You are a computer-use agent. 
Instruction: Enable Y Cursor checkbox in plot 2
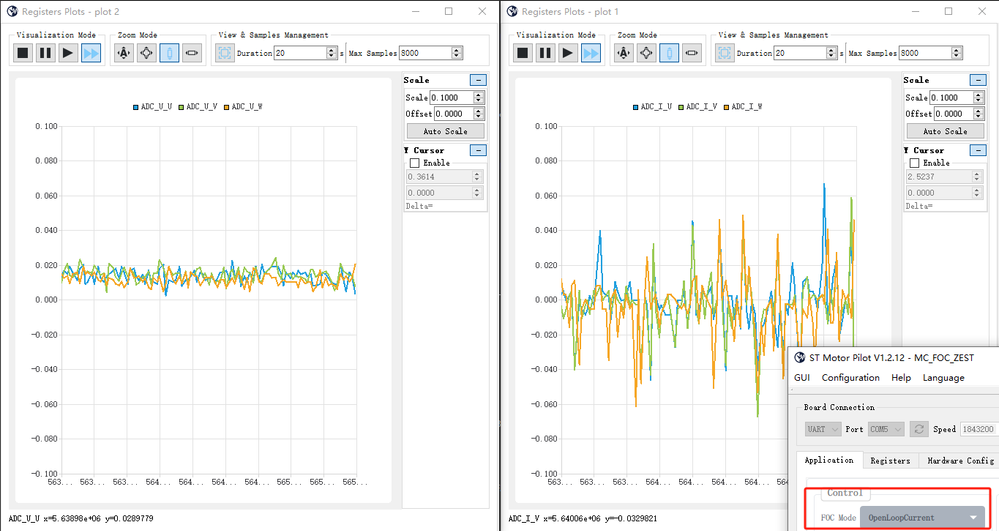pyautogui.click(x=414, y=163)
